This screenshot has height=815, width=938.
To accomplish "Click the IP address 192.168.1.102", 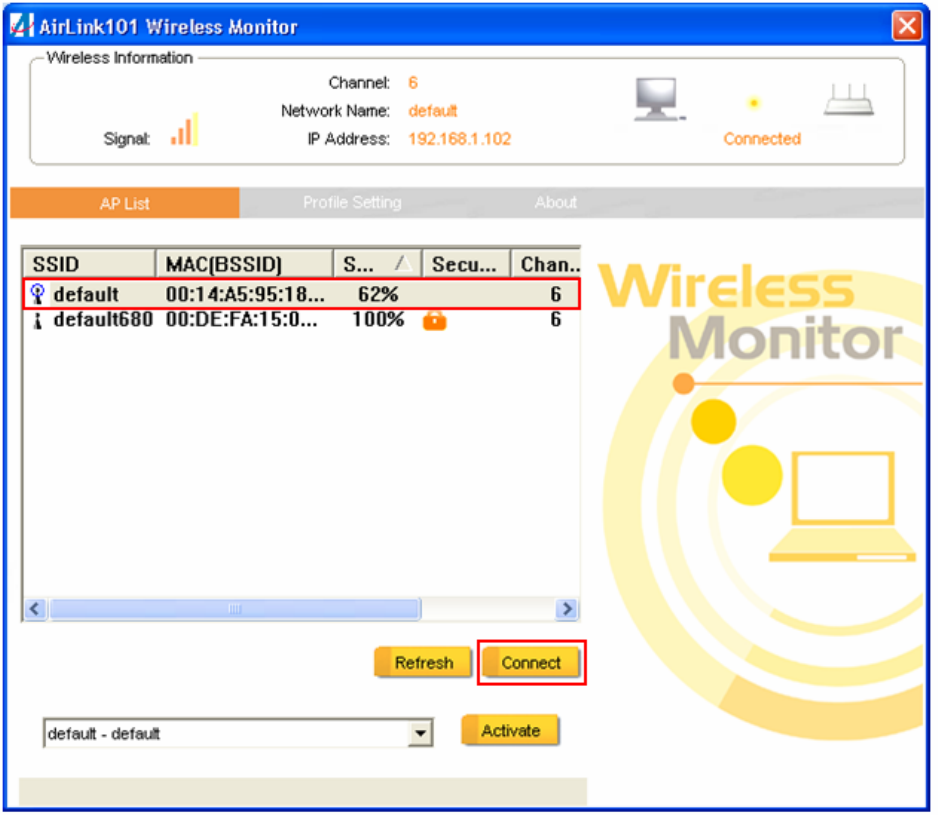I will pyautogui.click(x=459, y=139).
